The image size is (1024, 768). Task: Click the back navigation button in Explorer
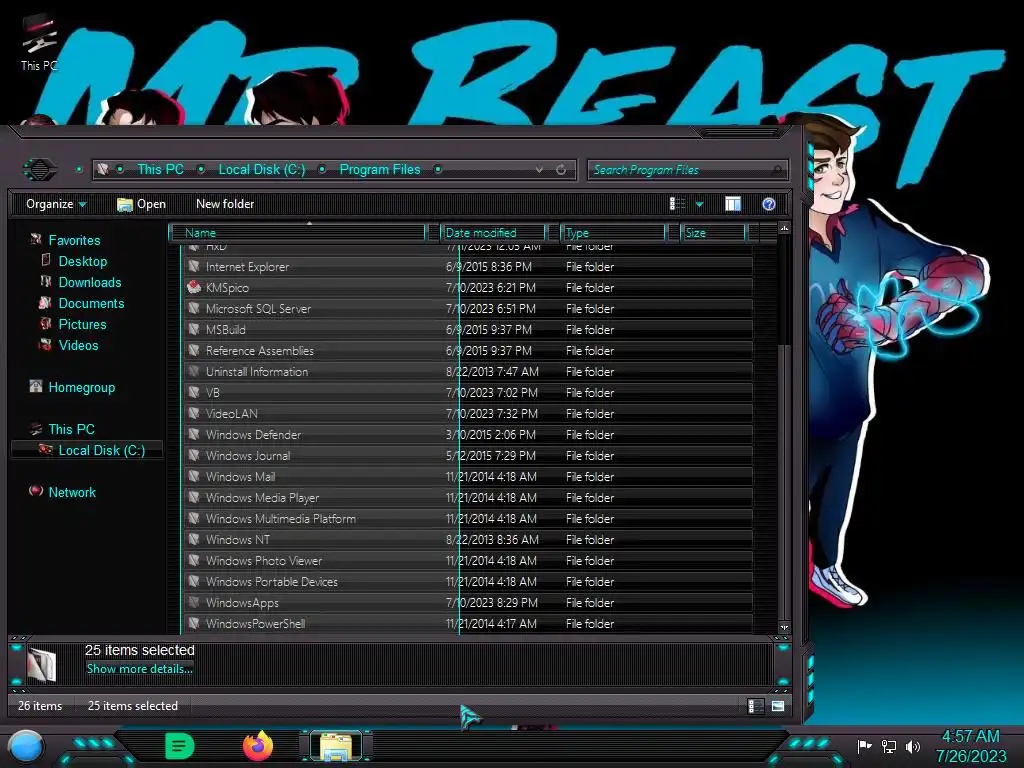(x=40, y=170)
